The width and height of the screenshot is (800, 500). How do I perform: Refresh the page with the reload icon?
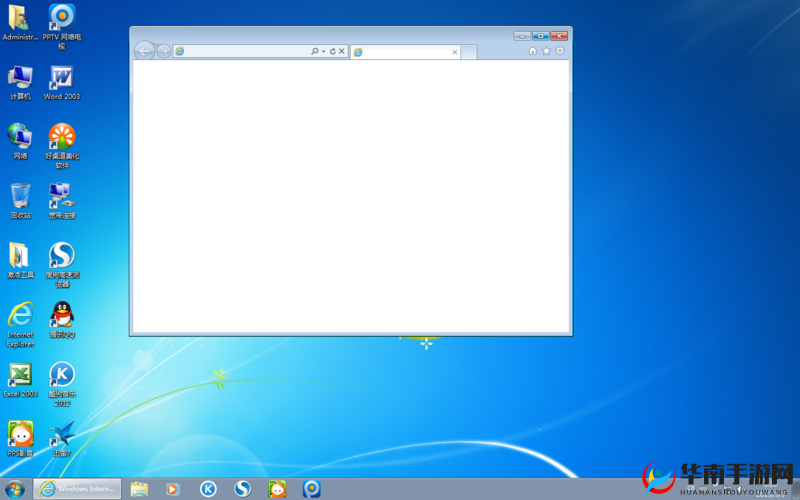click(333, 51)
